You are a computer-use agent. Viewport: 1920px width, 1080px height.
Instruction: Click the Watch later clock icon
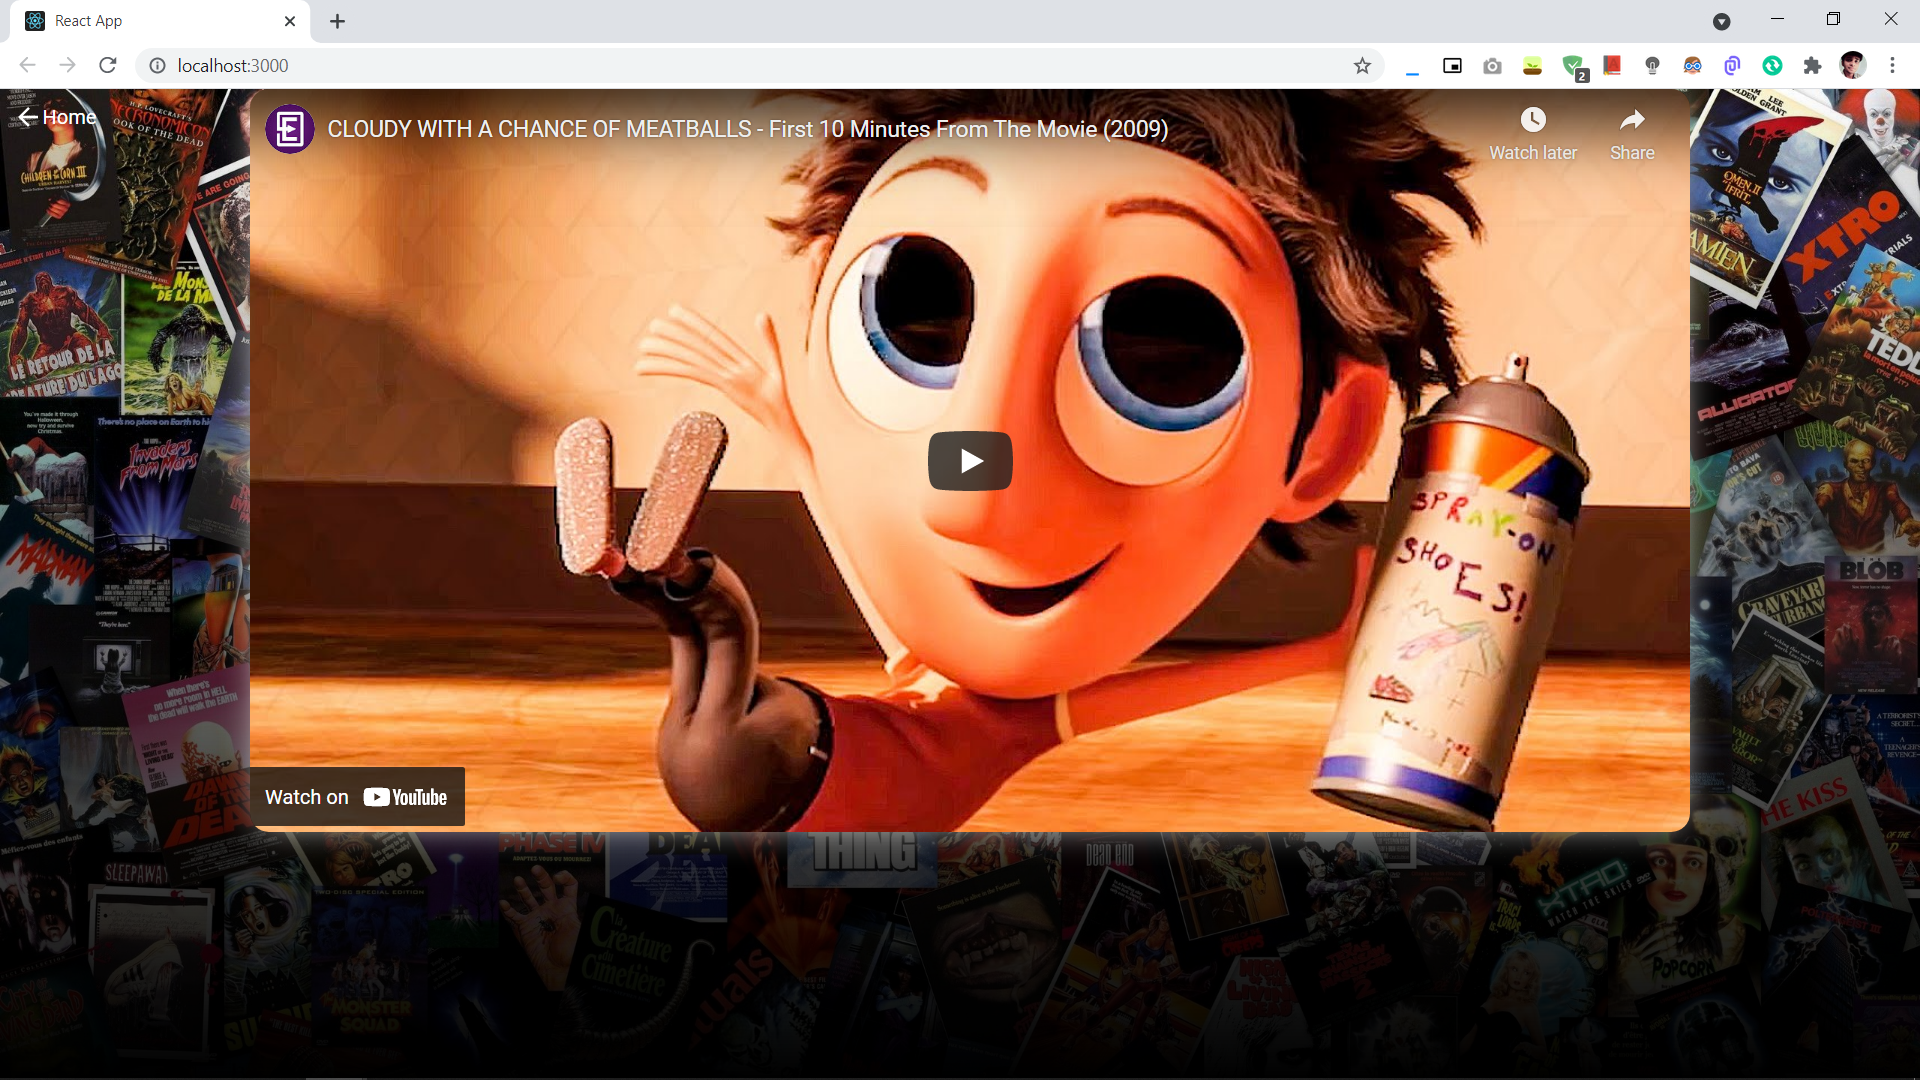pos(1532,121)
